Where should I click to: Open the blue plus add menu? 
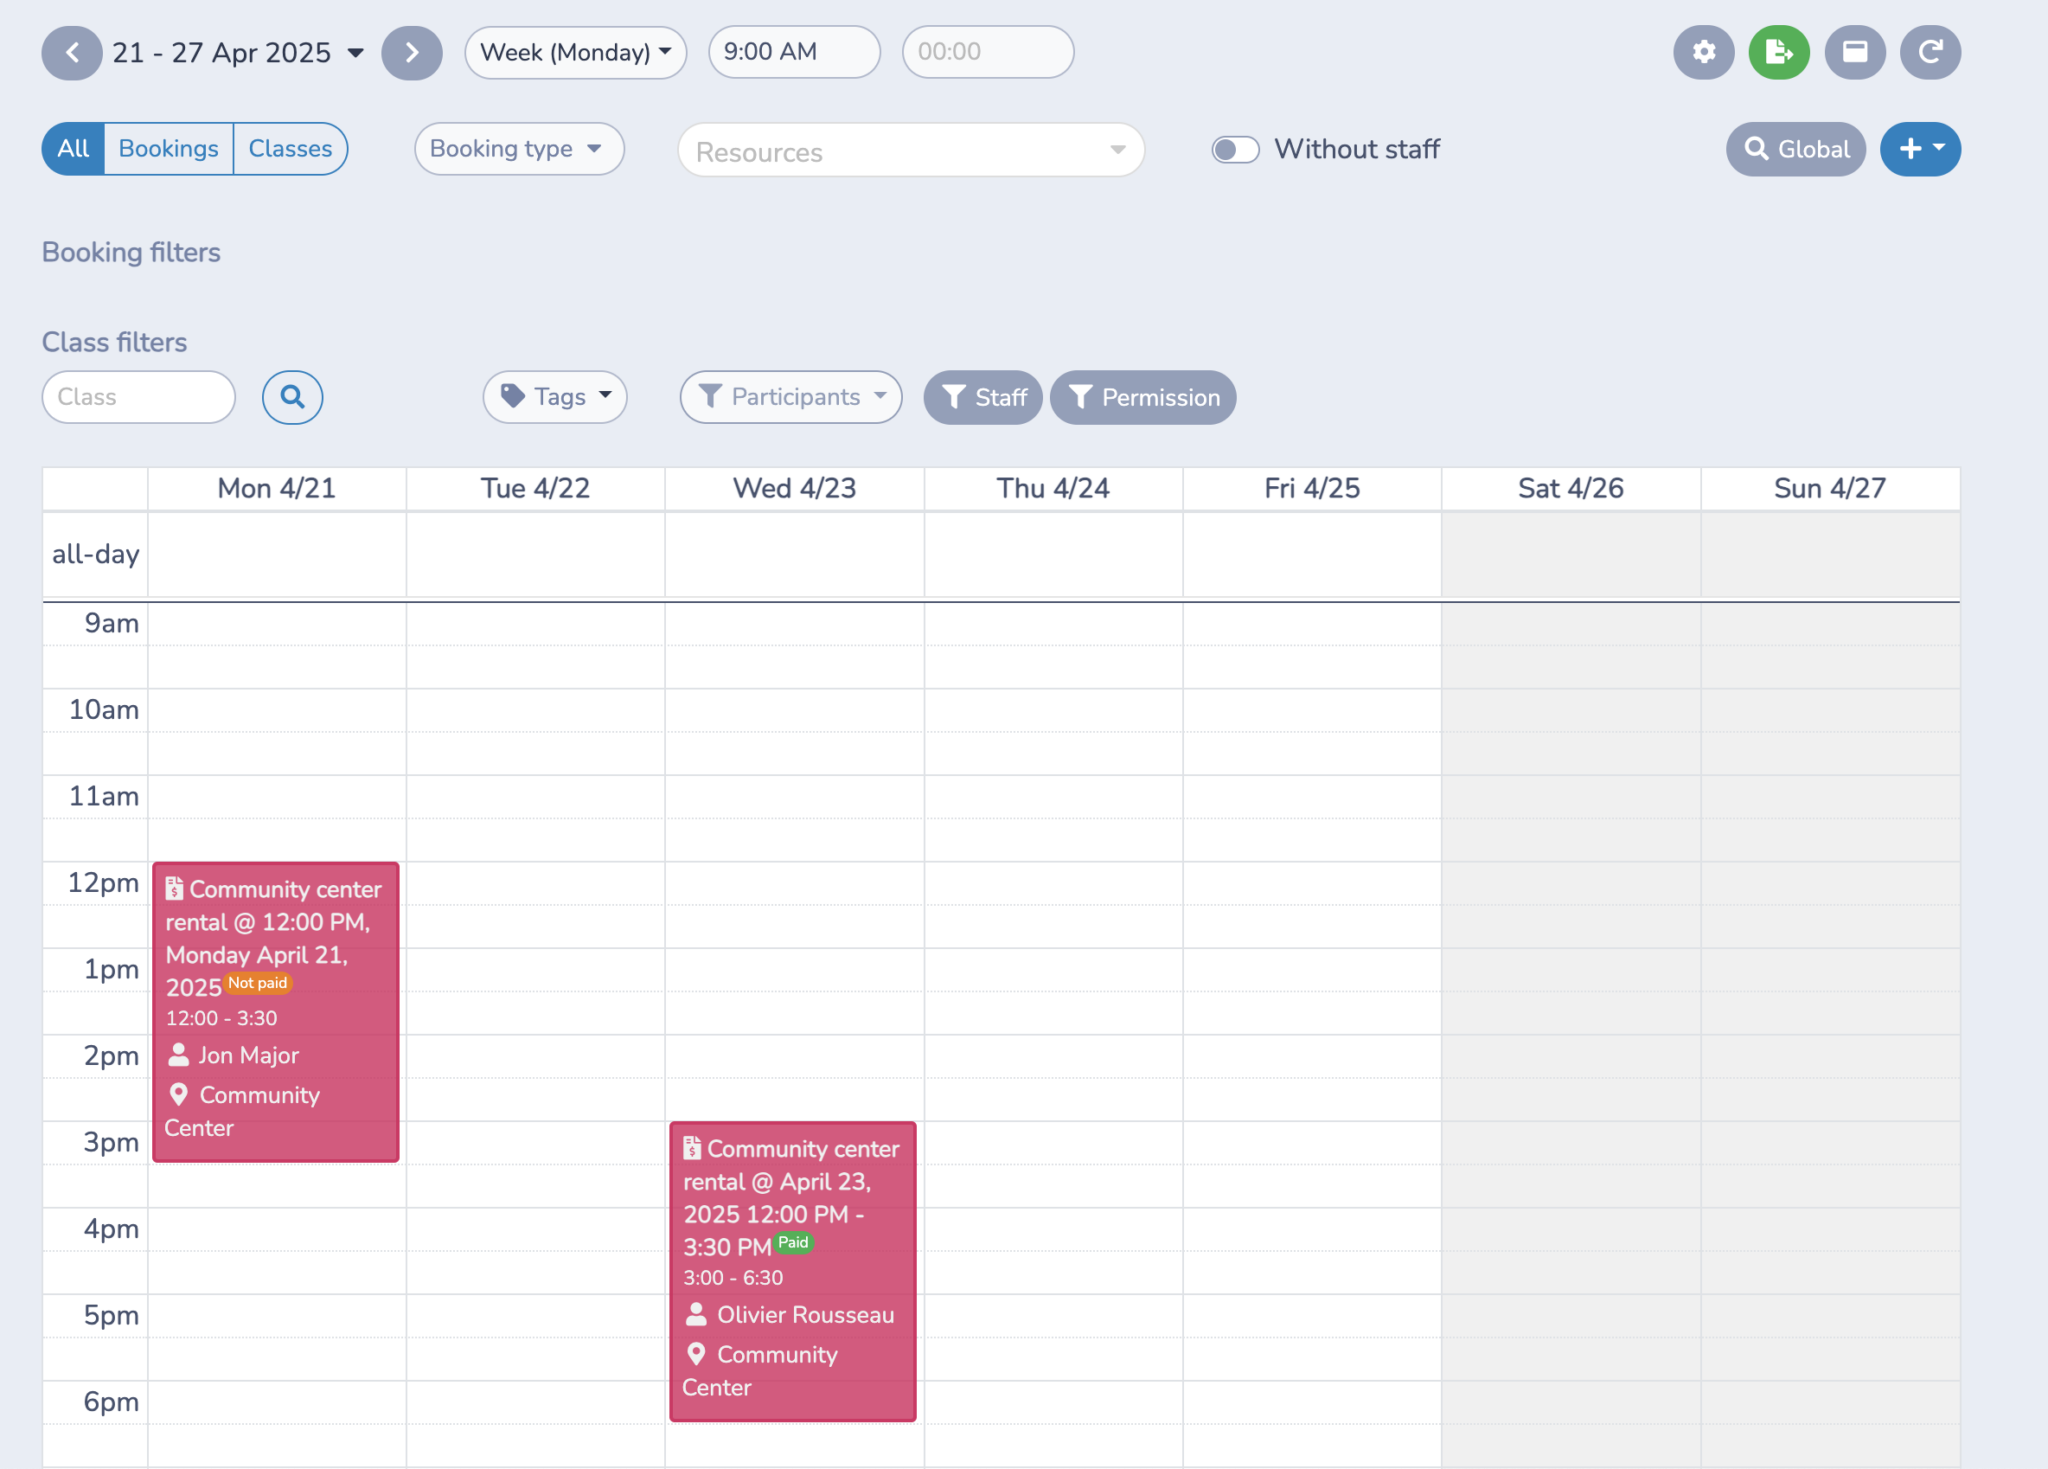pos(1920,149)
